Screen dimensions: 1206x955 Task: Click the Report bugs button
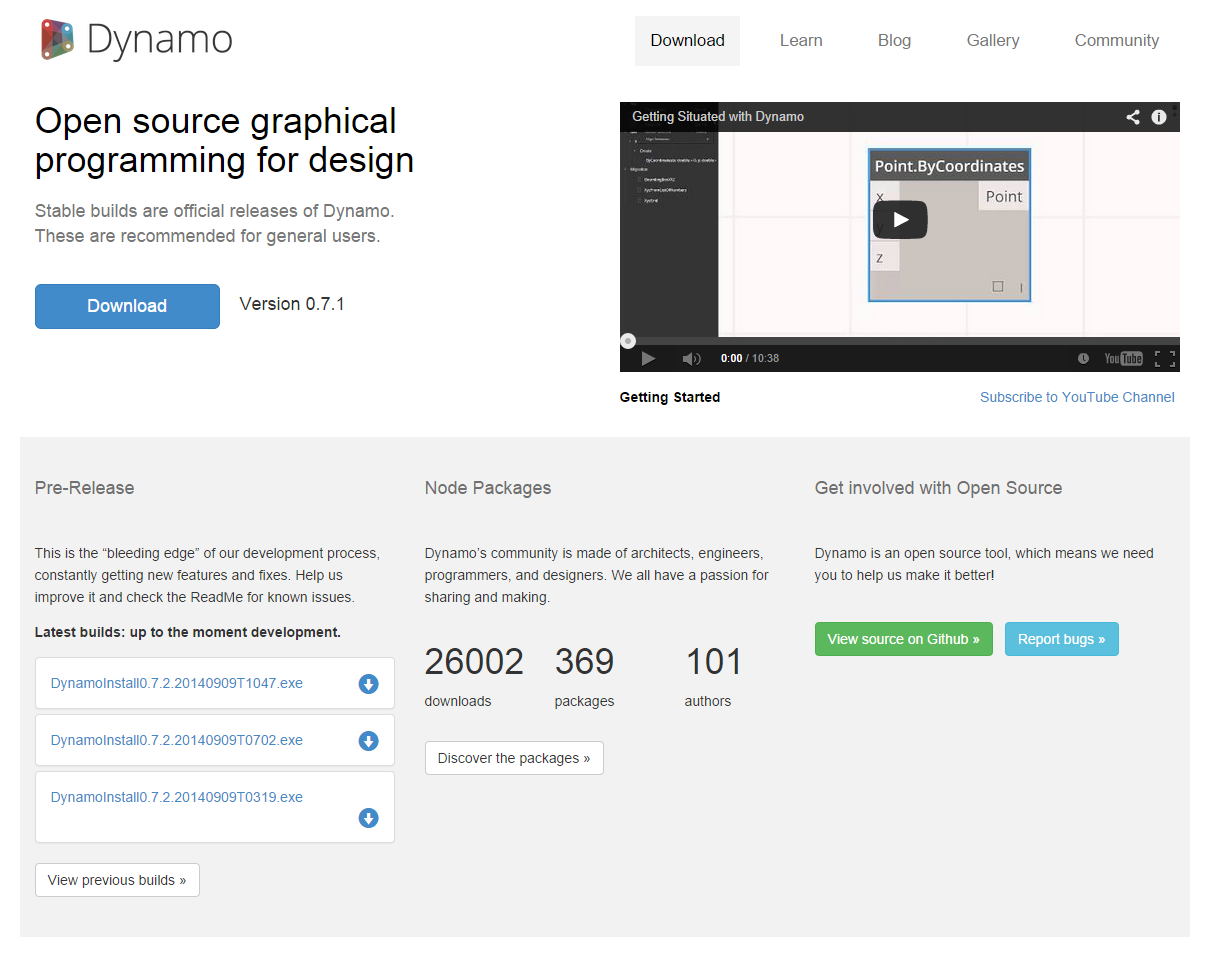pos(1062,639)
